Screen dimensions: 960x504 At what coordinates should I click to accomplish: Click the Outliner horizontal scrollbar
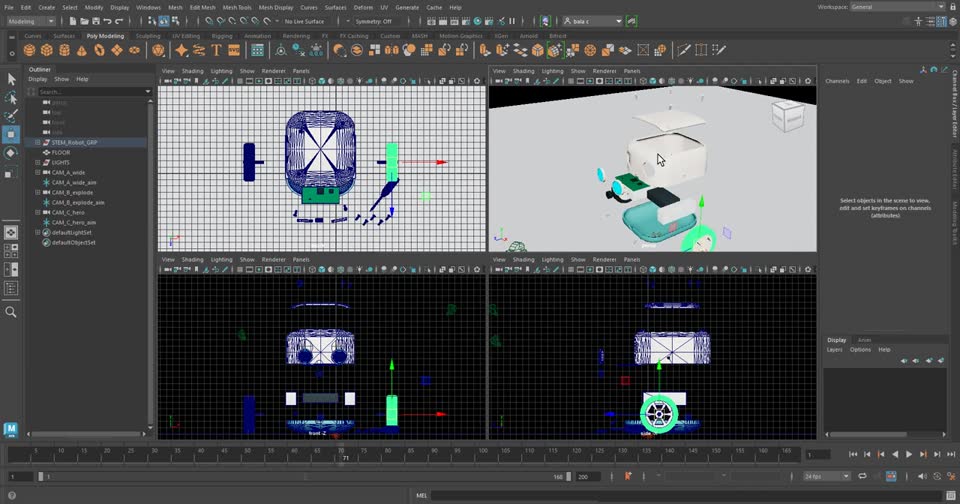[87, 434]
